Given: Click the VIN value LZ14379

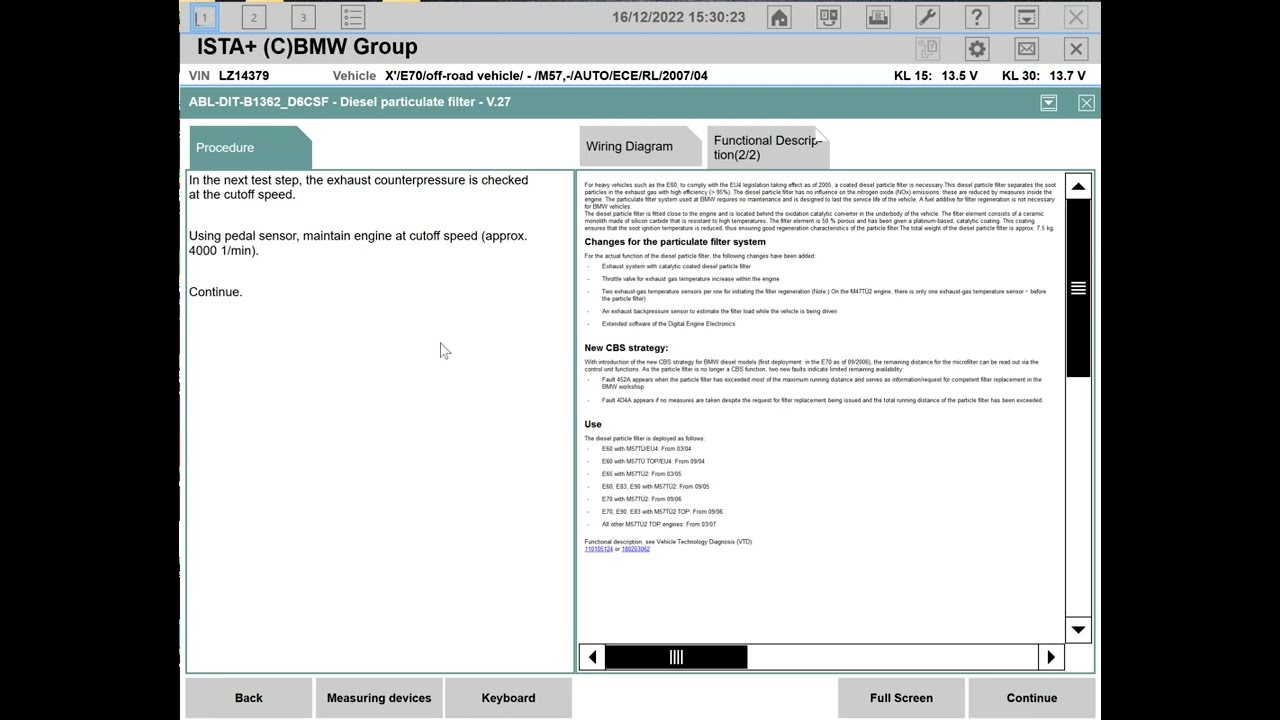Looking at the screenshot, I should [244, 76].
